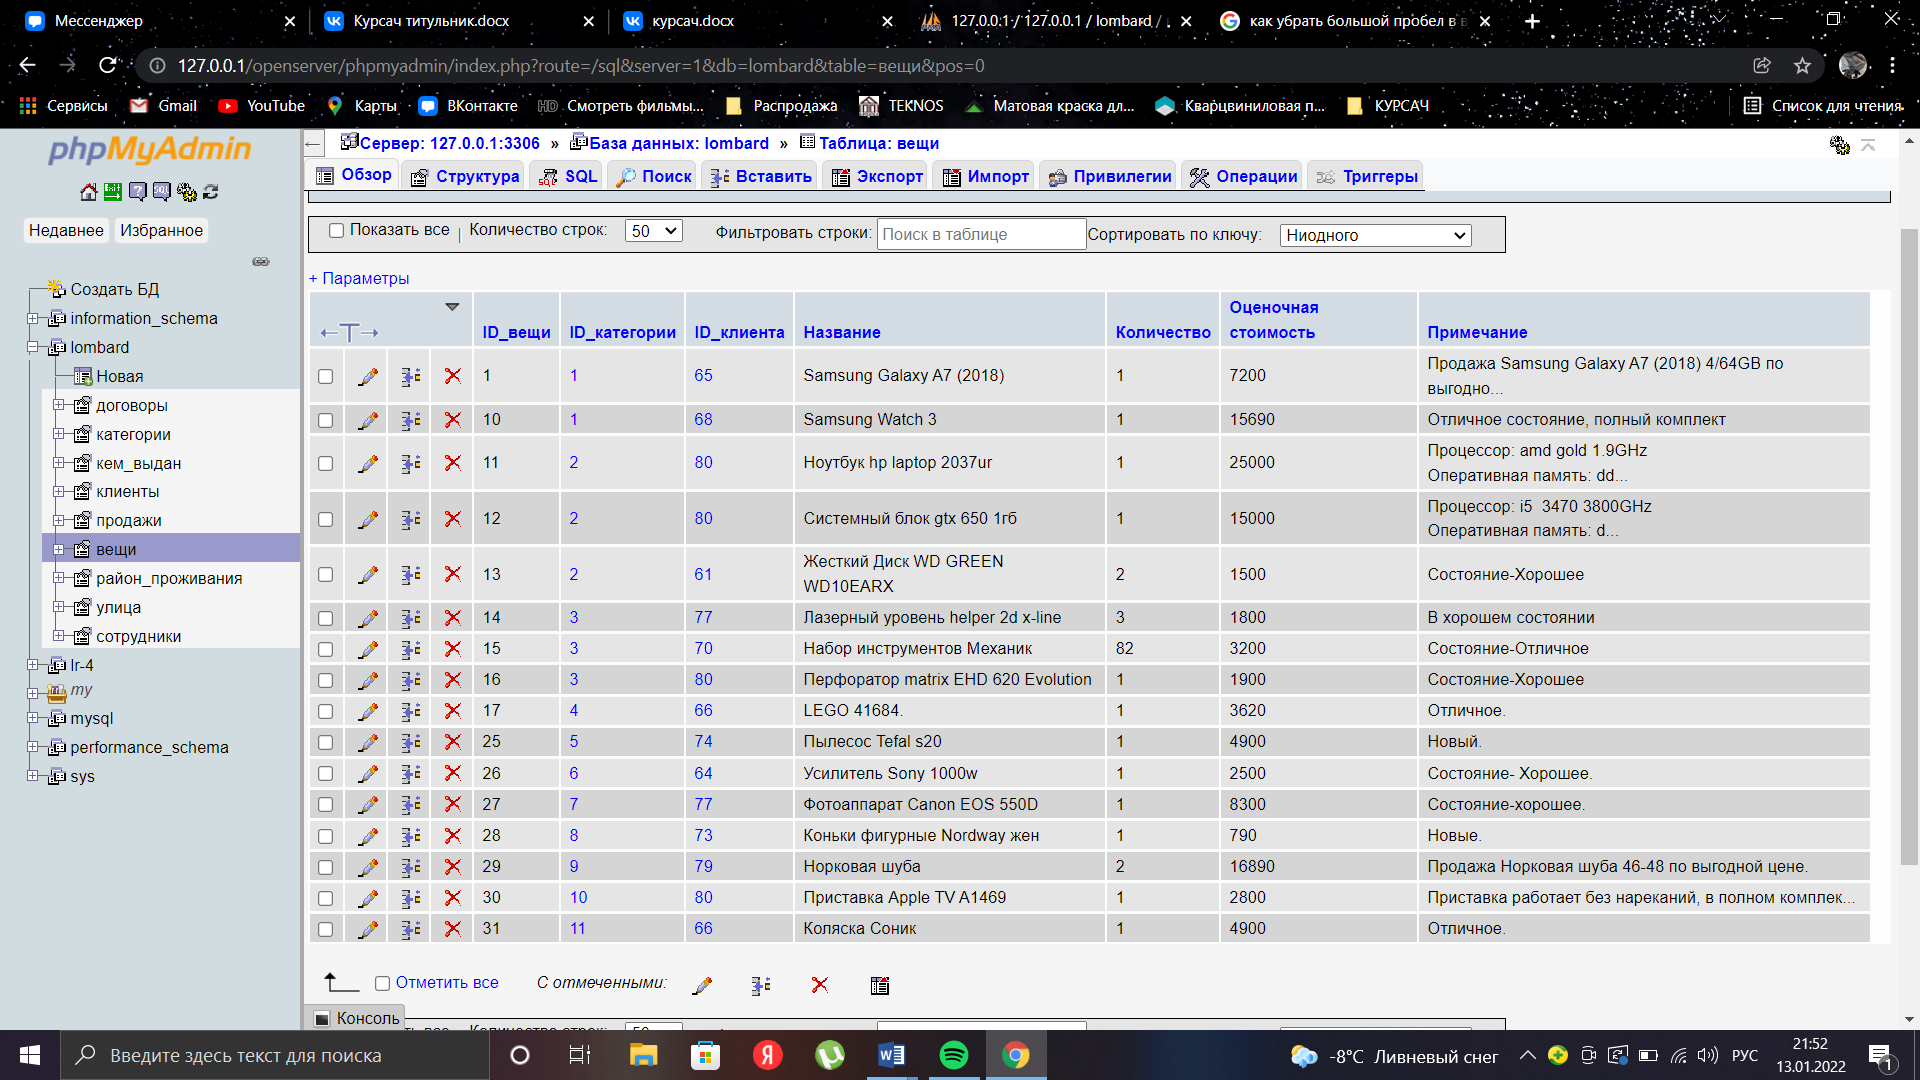Edit checked rows pencil icon at bottom
The width and height of the screenshot is (1920, 1080).
pyautogui.click(x=702, y=985)
